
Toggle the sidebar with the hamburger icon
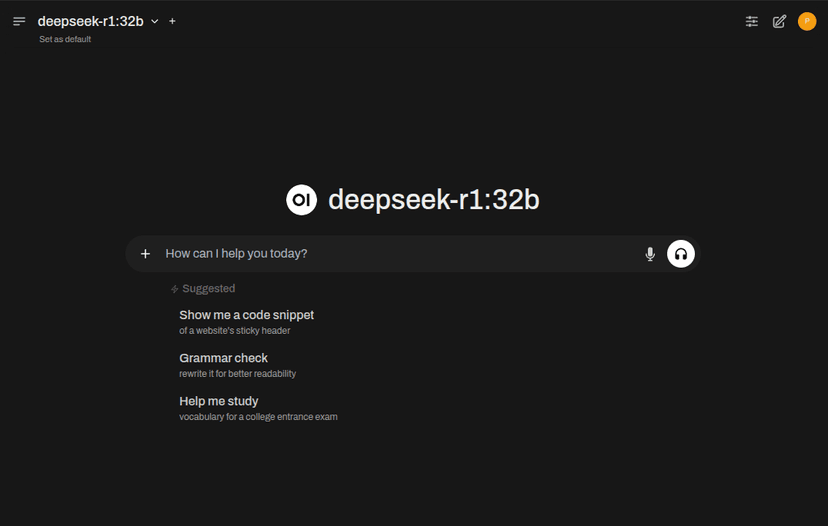pos(19,21)
